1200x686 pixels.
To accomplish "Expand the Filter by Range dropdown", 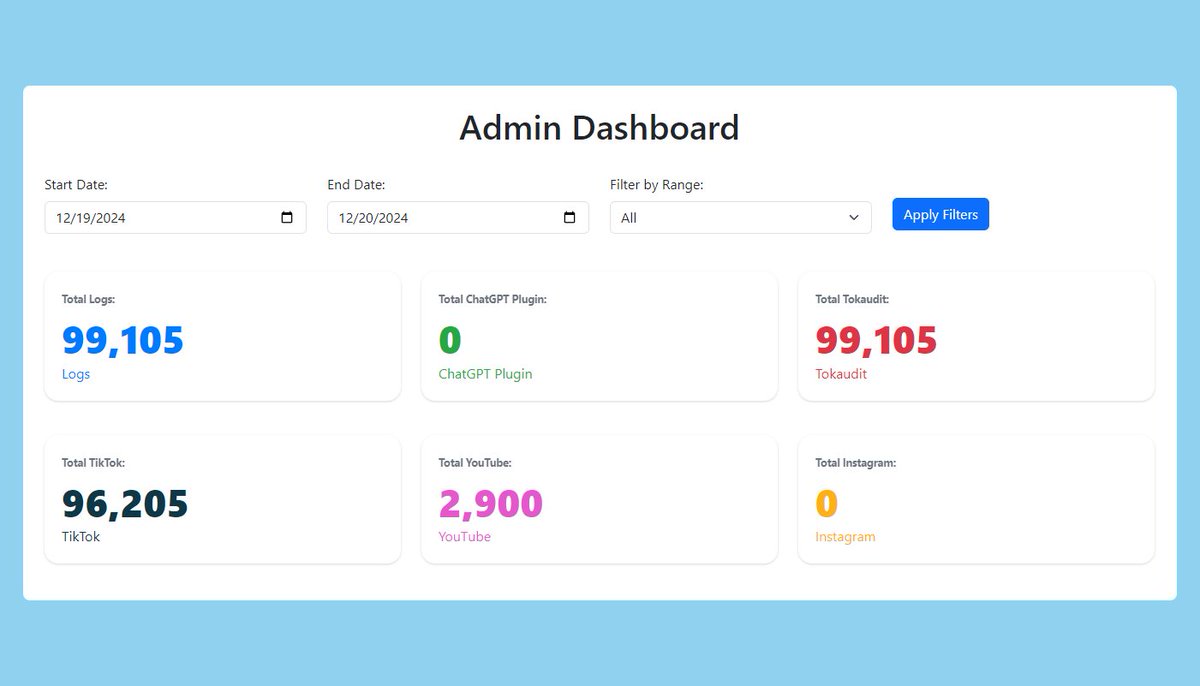I will click(740, 217).
